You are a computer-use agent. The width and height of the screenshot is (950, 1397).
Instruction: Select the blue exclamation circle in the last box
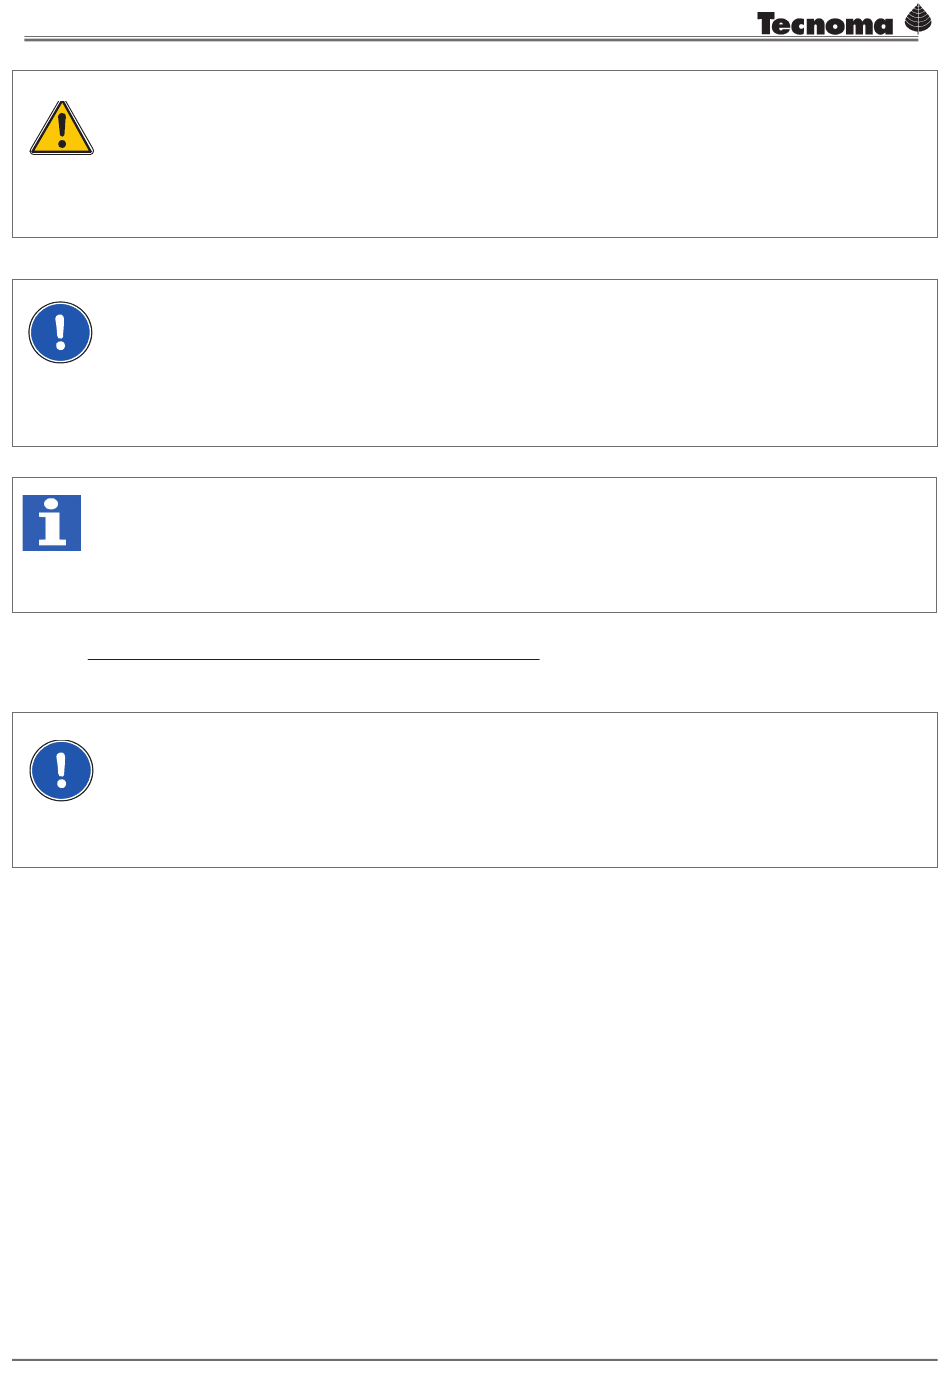(x=61, y=771)
